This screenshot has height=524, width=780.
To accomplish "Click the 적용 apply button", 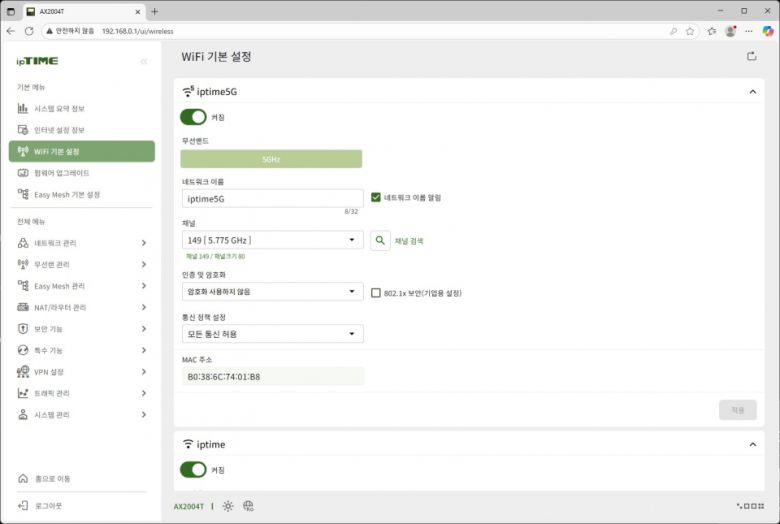I will pos(738,410).
